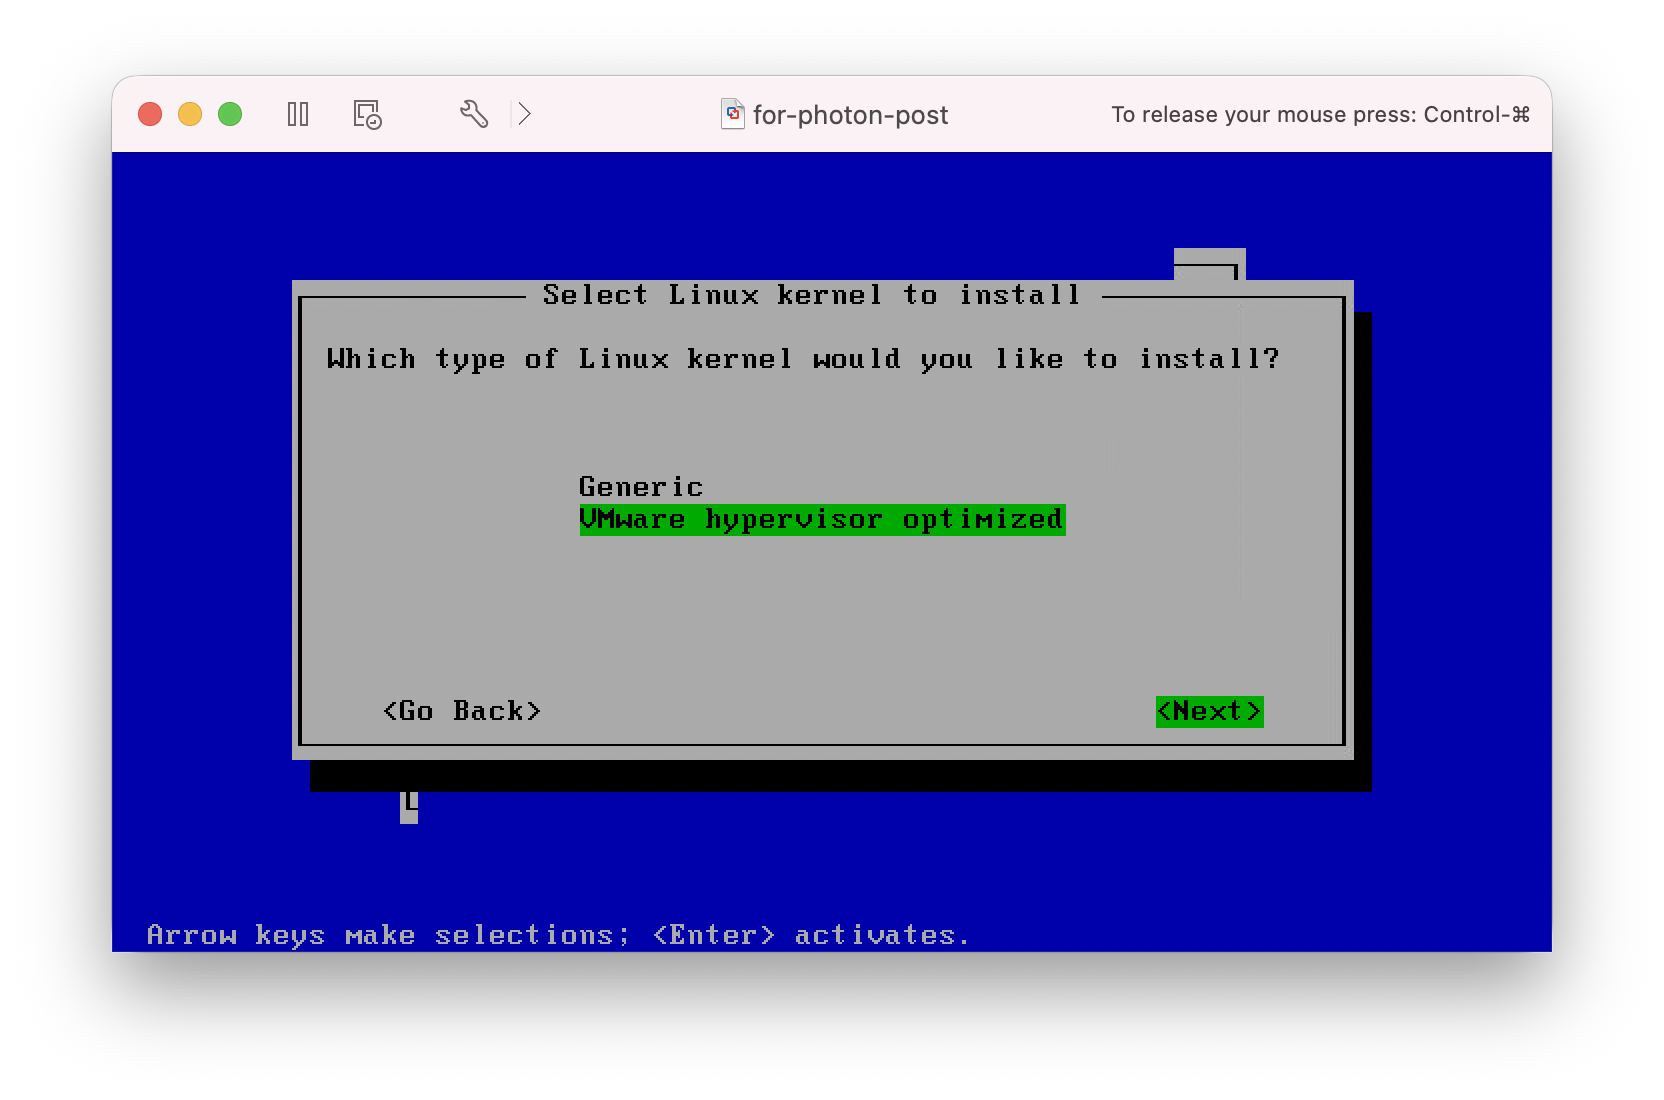Expand the toolbar overflow chevron
The image size is (1664, 1100).
pyautogui.click(x=524, y=114)
